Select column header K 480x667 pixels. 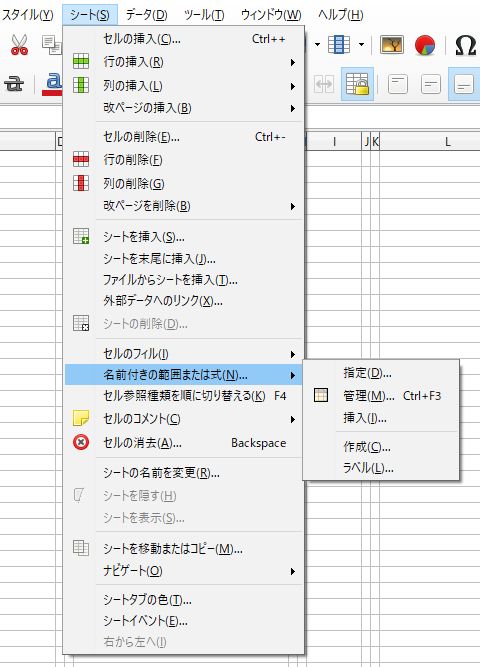tap(375, 142)
